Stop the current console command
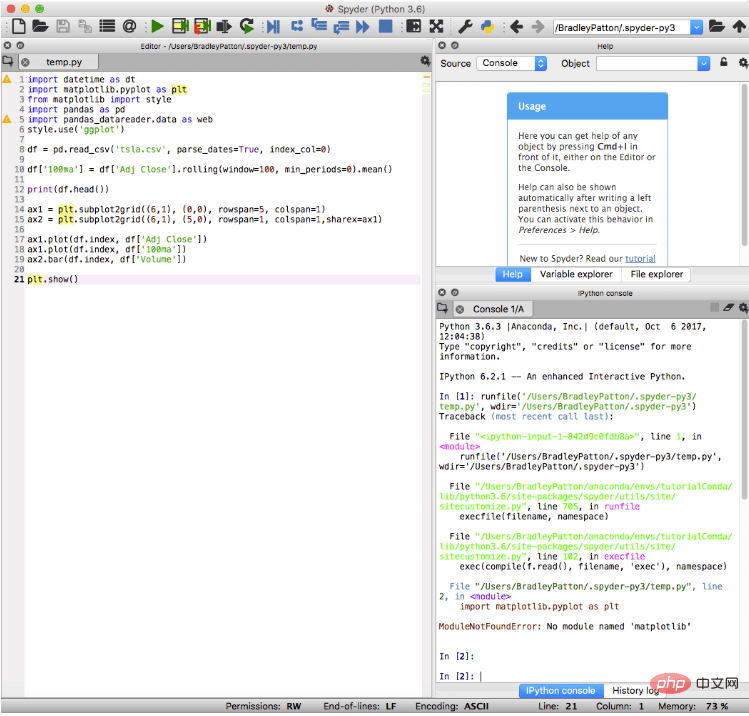 point(714,308)
